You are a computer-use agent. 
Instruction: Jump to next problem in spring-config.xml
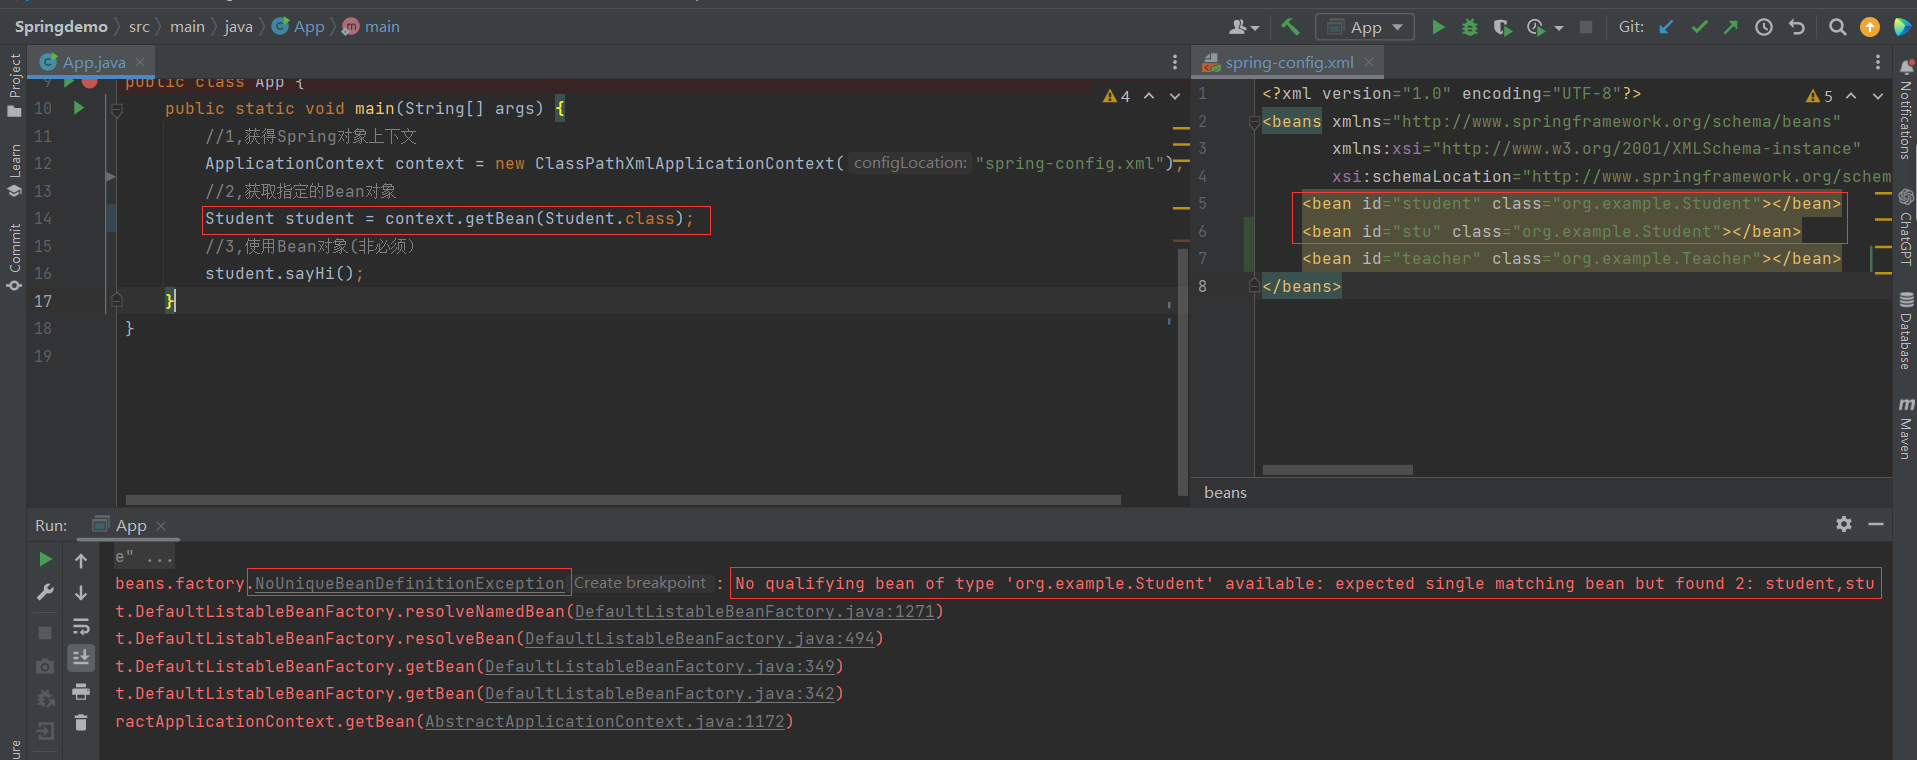[1878, 96]
